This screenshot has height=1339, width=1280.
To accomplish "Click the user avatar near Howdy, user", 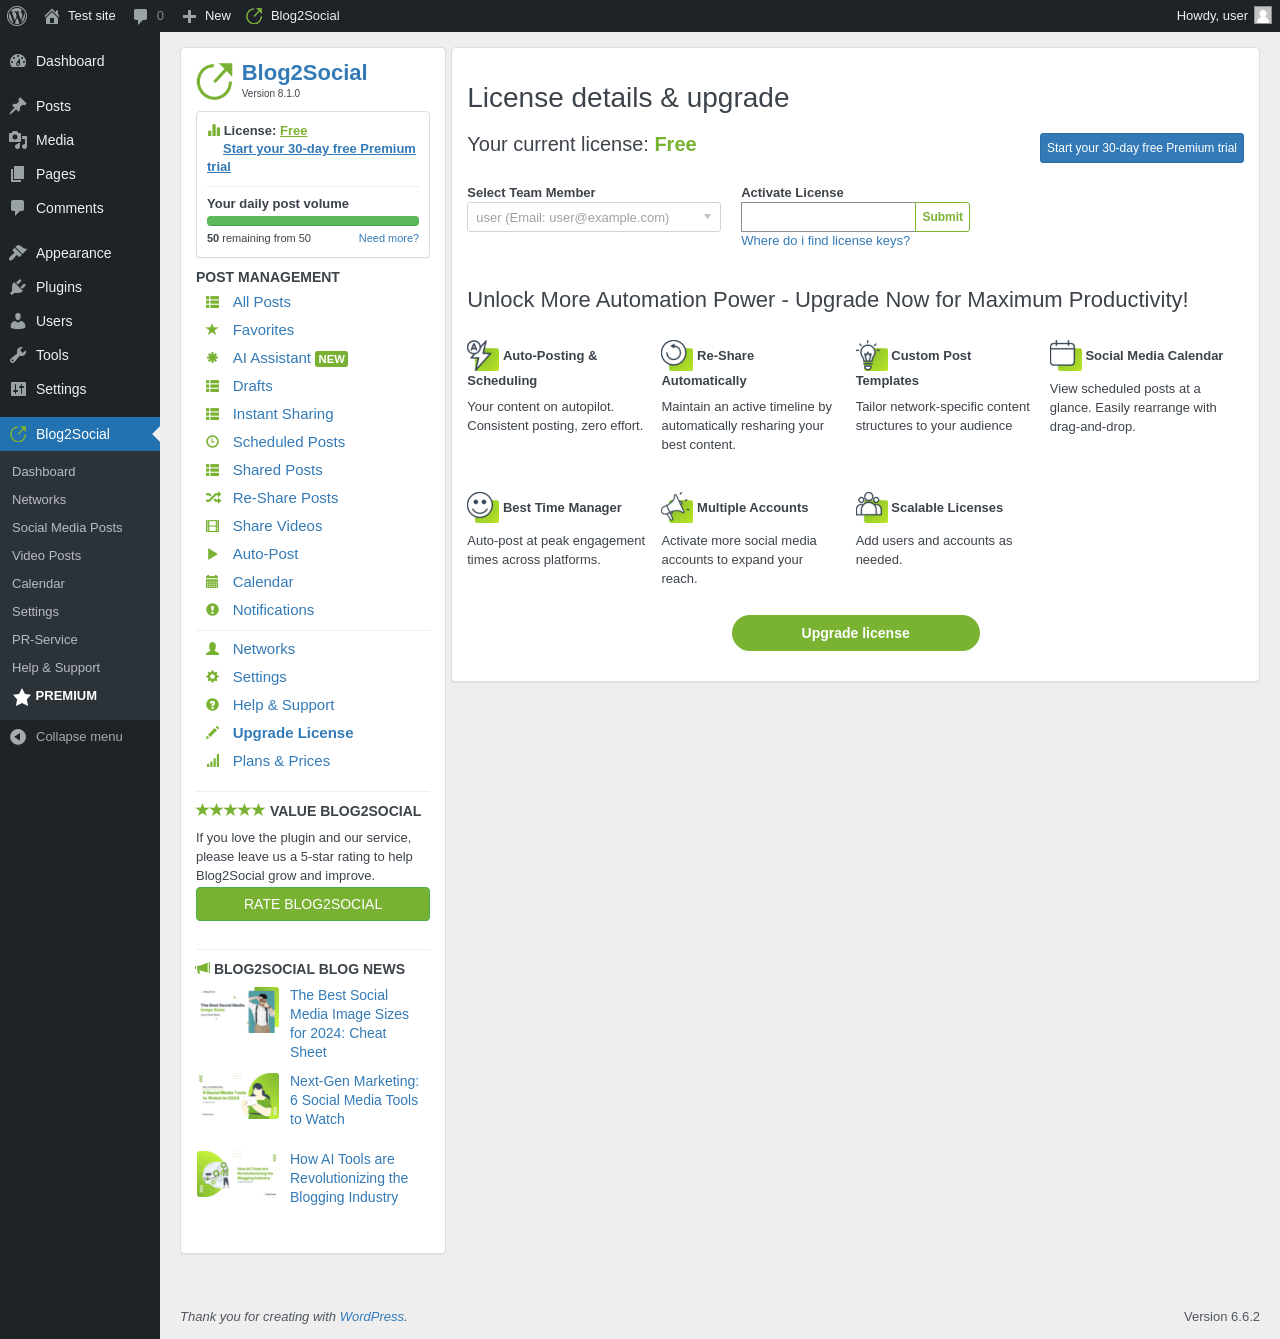I will coord(1263,15).
